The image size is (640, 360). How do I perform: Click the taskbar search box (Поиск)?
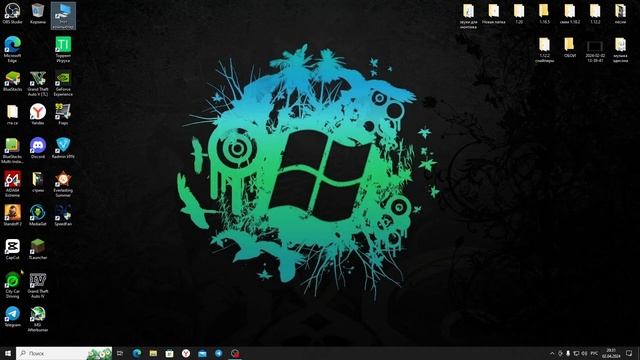click(64, 353)
